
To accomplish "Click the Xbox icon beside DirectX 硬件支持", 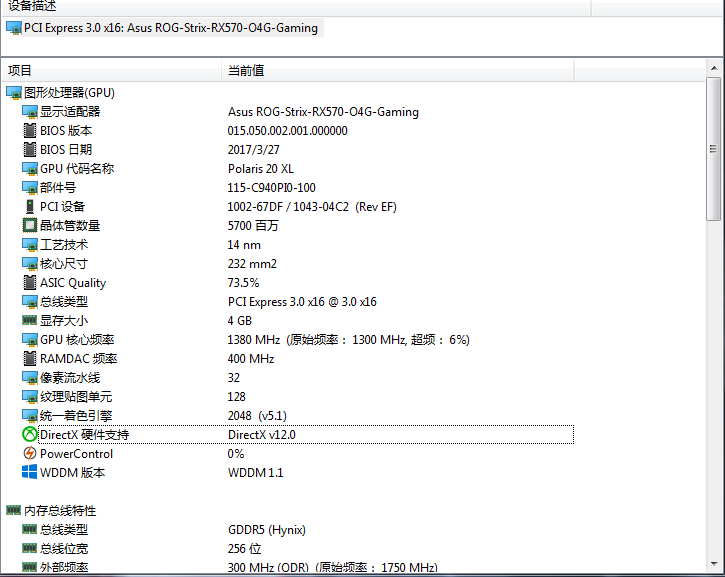I will pyautogui.click(x=30, y=435).
